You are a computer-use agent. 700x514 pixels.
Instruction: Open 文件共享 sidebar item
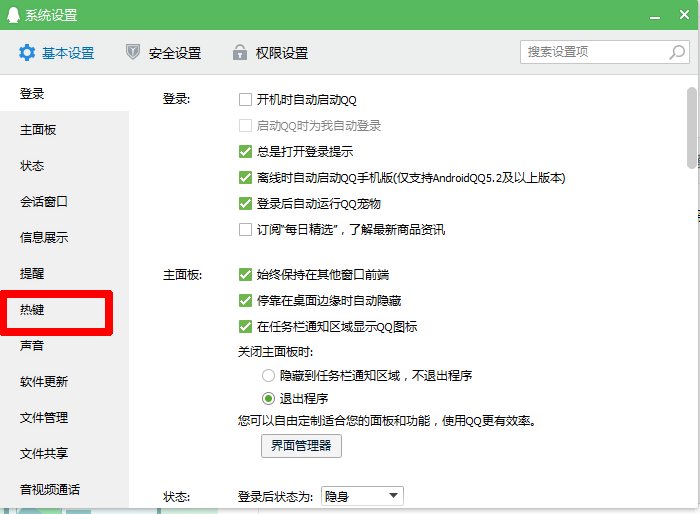pos(64,454)
